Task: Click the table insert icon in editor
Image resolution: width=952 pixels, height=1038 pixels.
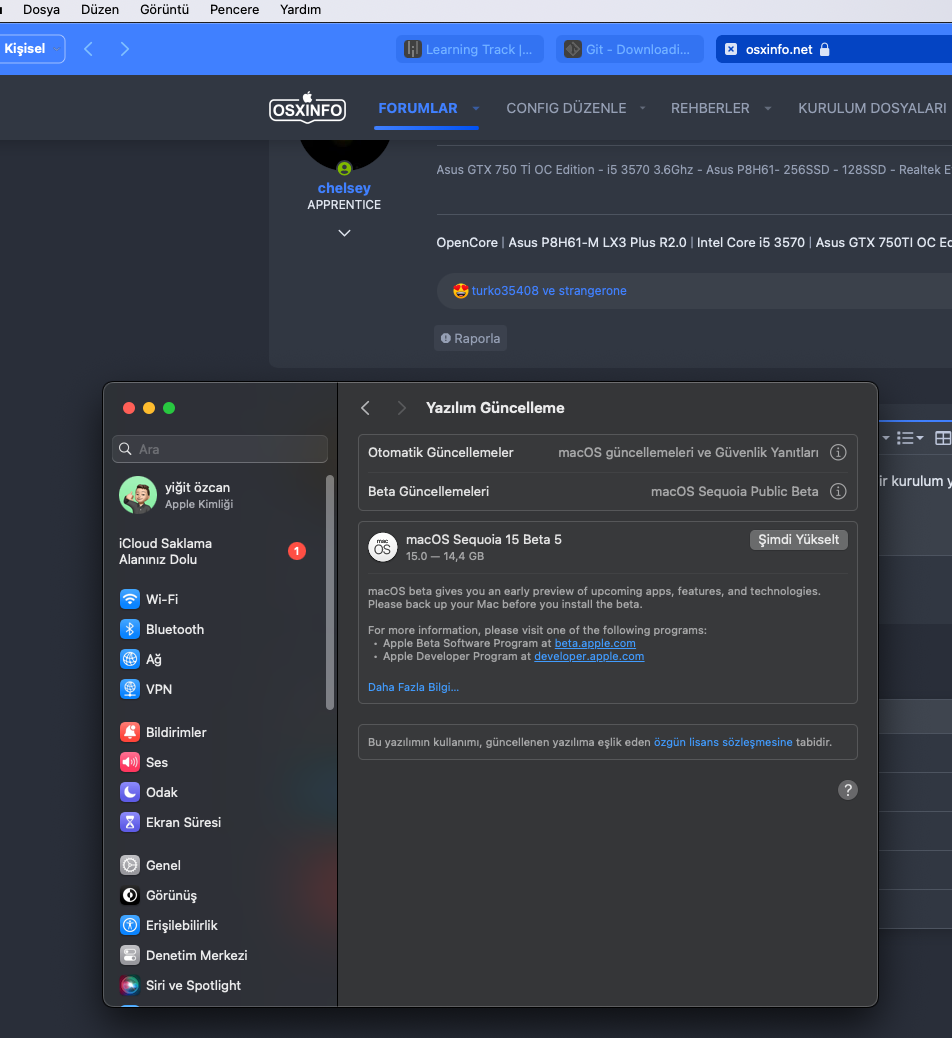Action: (943, 438)
